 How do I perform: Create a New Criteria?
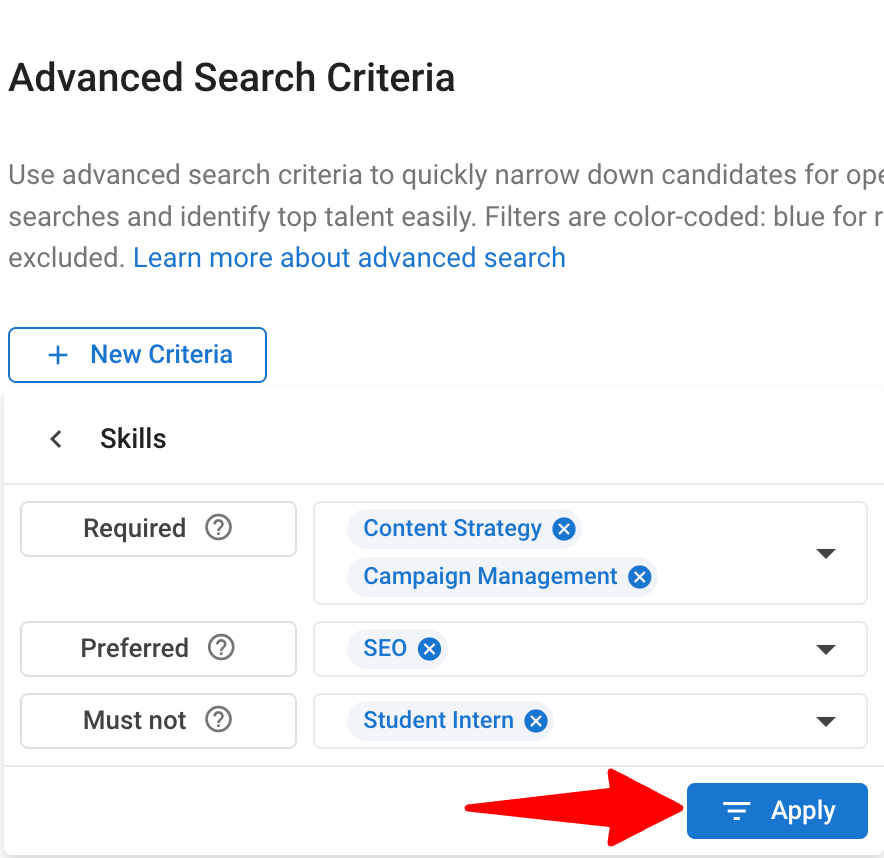coord(137,355)
